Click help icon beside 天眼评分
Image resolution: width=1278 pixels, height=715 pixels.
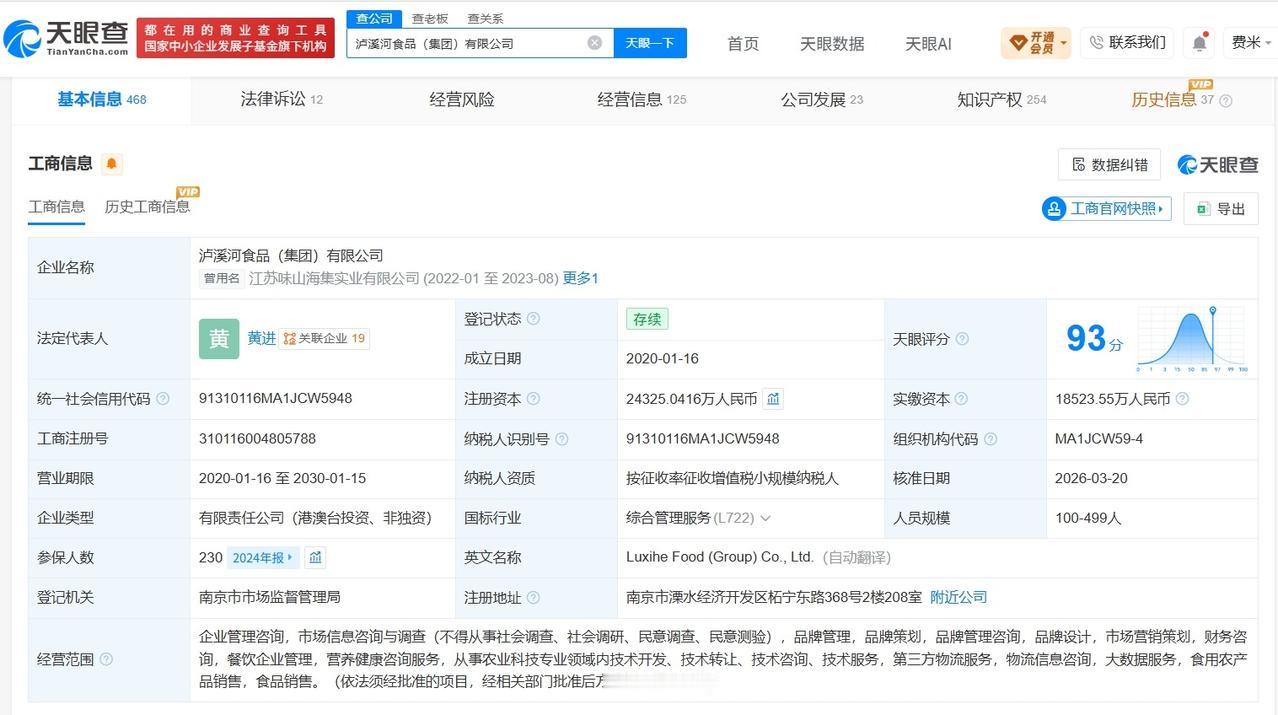(962, 339)
